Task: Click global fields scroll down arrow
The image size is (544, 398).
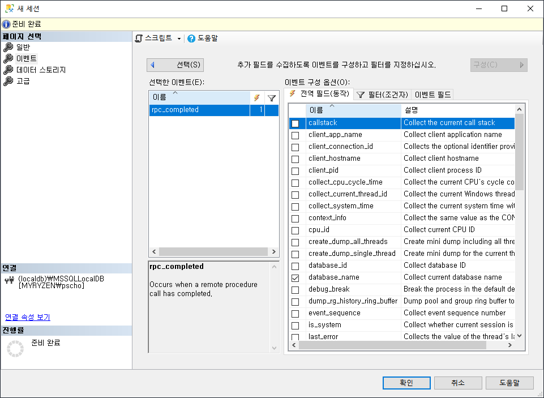Action: click(519, 336)
